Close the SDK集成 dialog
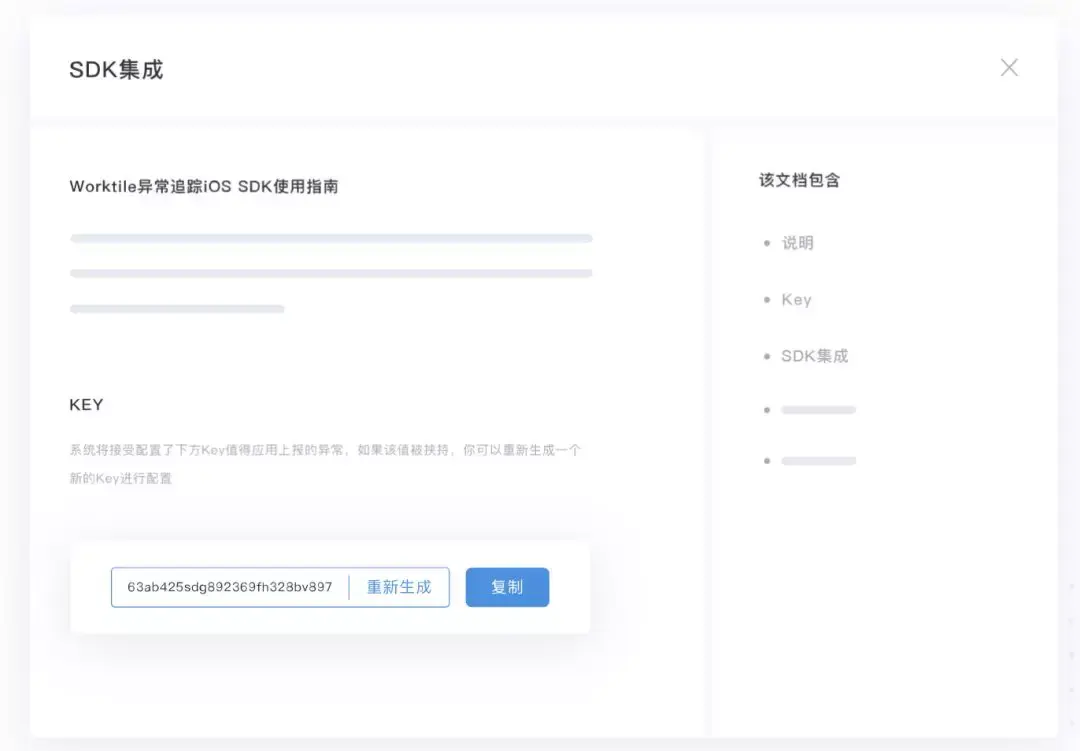 pyautogui.click(x=1009, y=68)
